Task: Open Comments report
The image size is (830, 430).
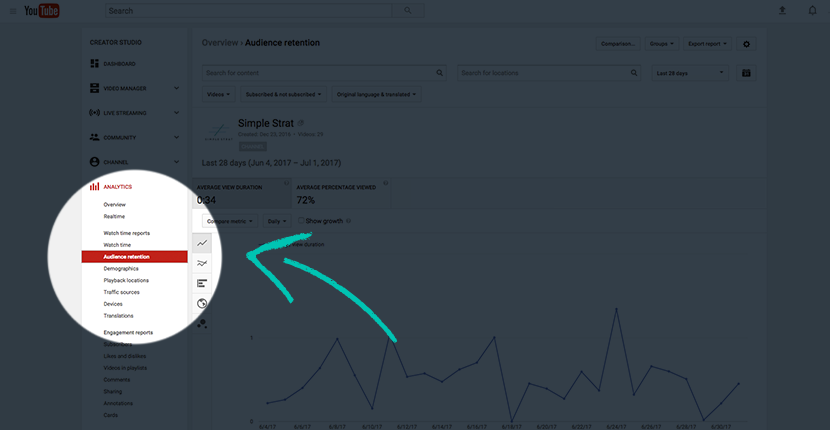Action: point(115,380)
